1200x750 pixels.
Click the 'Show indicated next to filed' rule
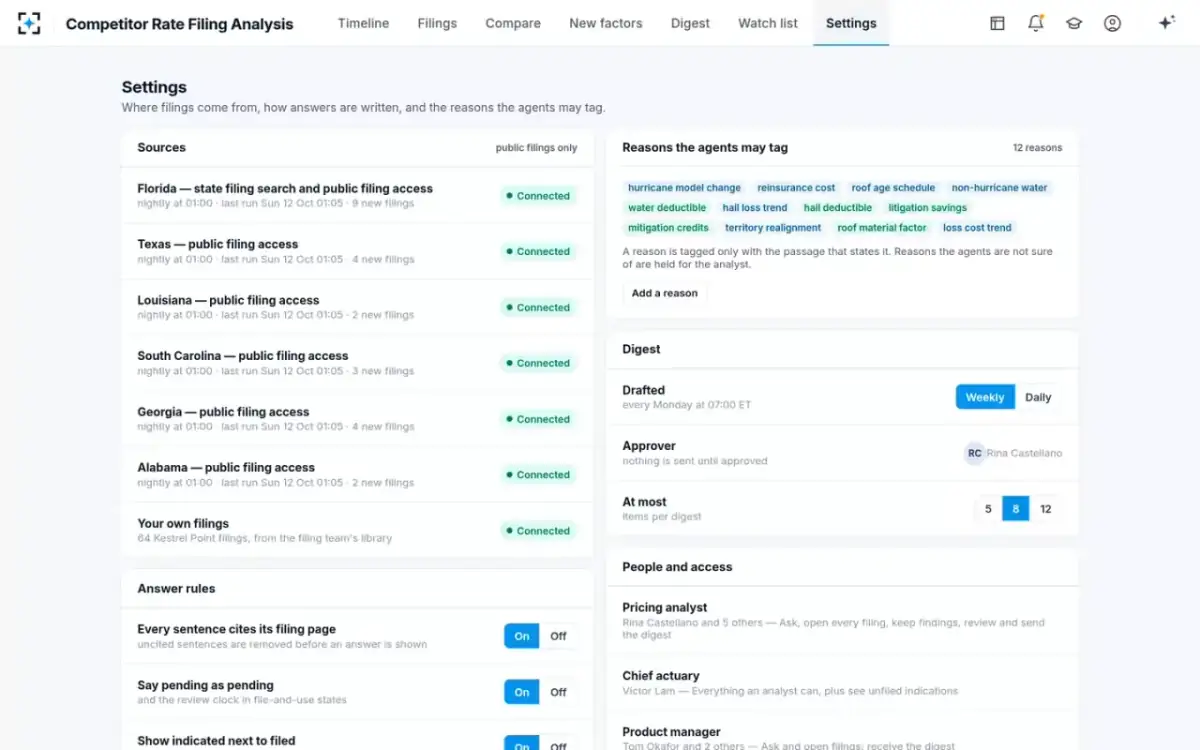[x=216, y=741]
